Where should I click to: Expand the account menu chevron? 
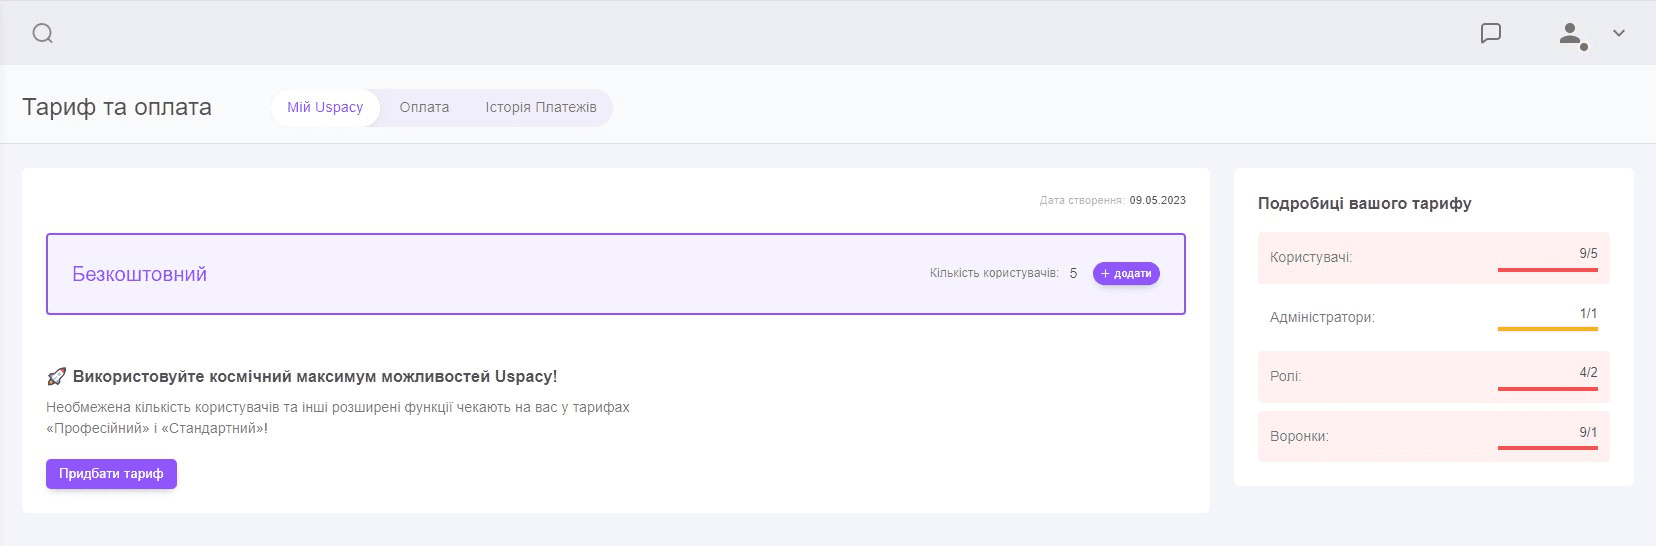pos(1619,33)
